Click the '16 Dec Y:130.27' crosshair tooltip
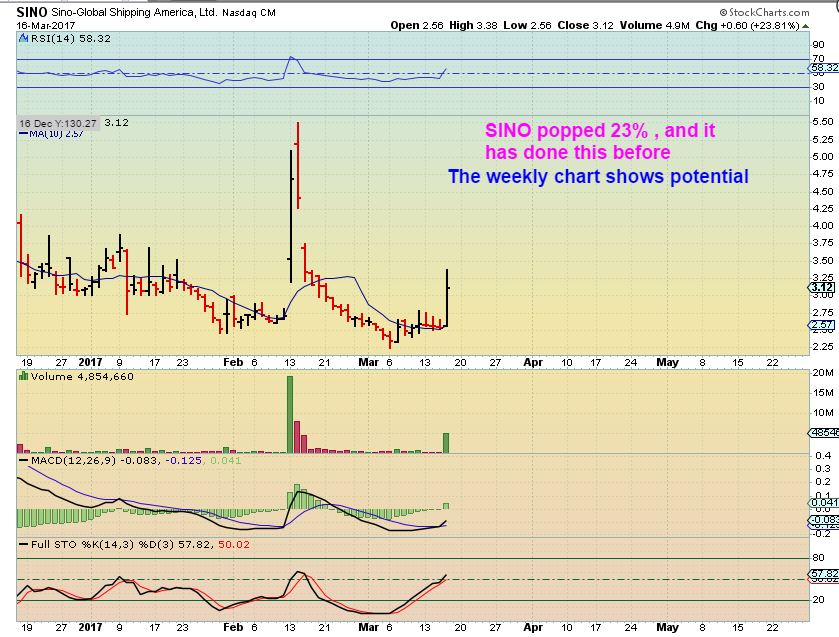The height and width of the screenshot is (637, 839). pos(58,123)
